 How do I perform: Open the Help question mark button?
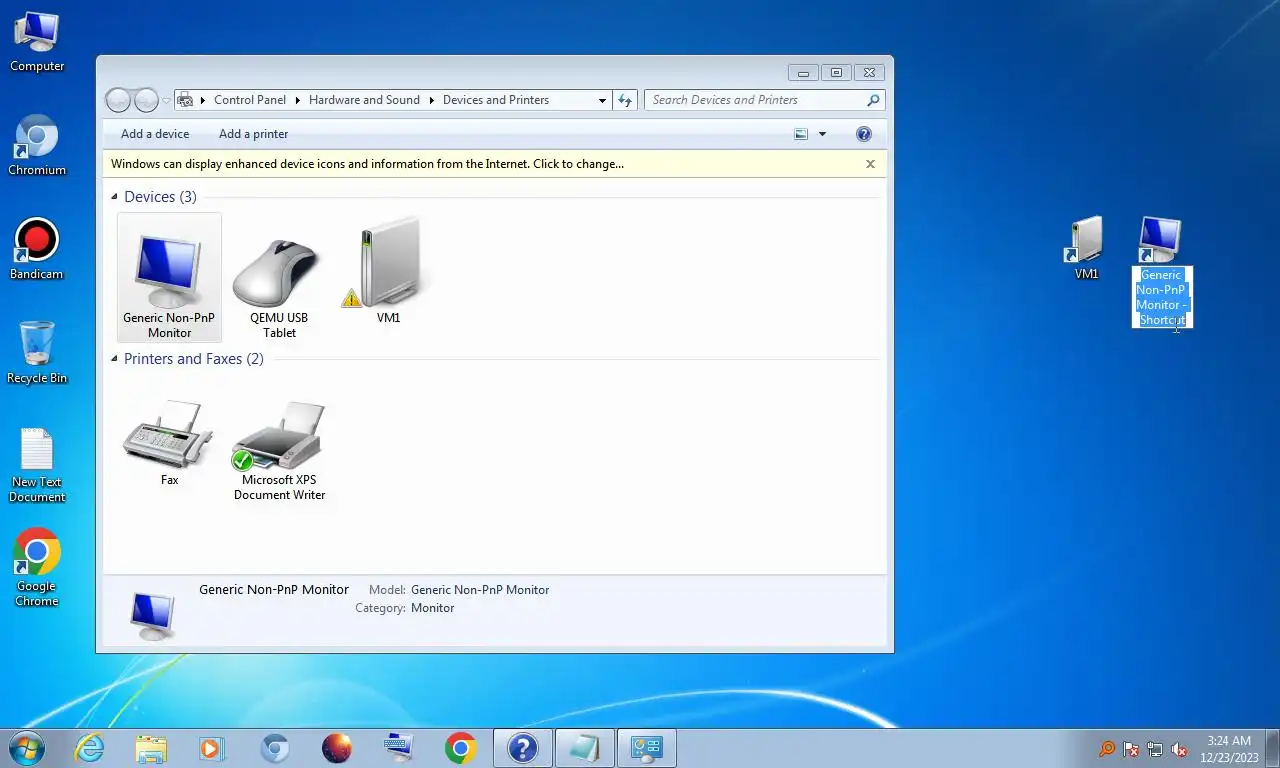(x=864, y=134)
